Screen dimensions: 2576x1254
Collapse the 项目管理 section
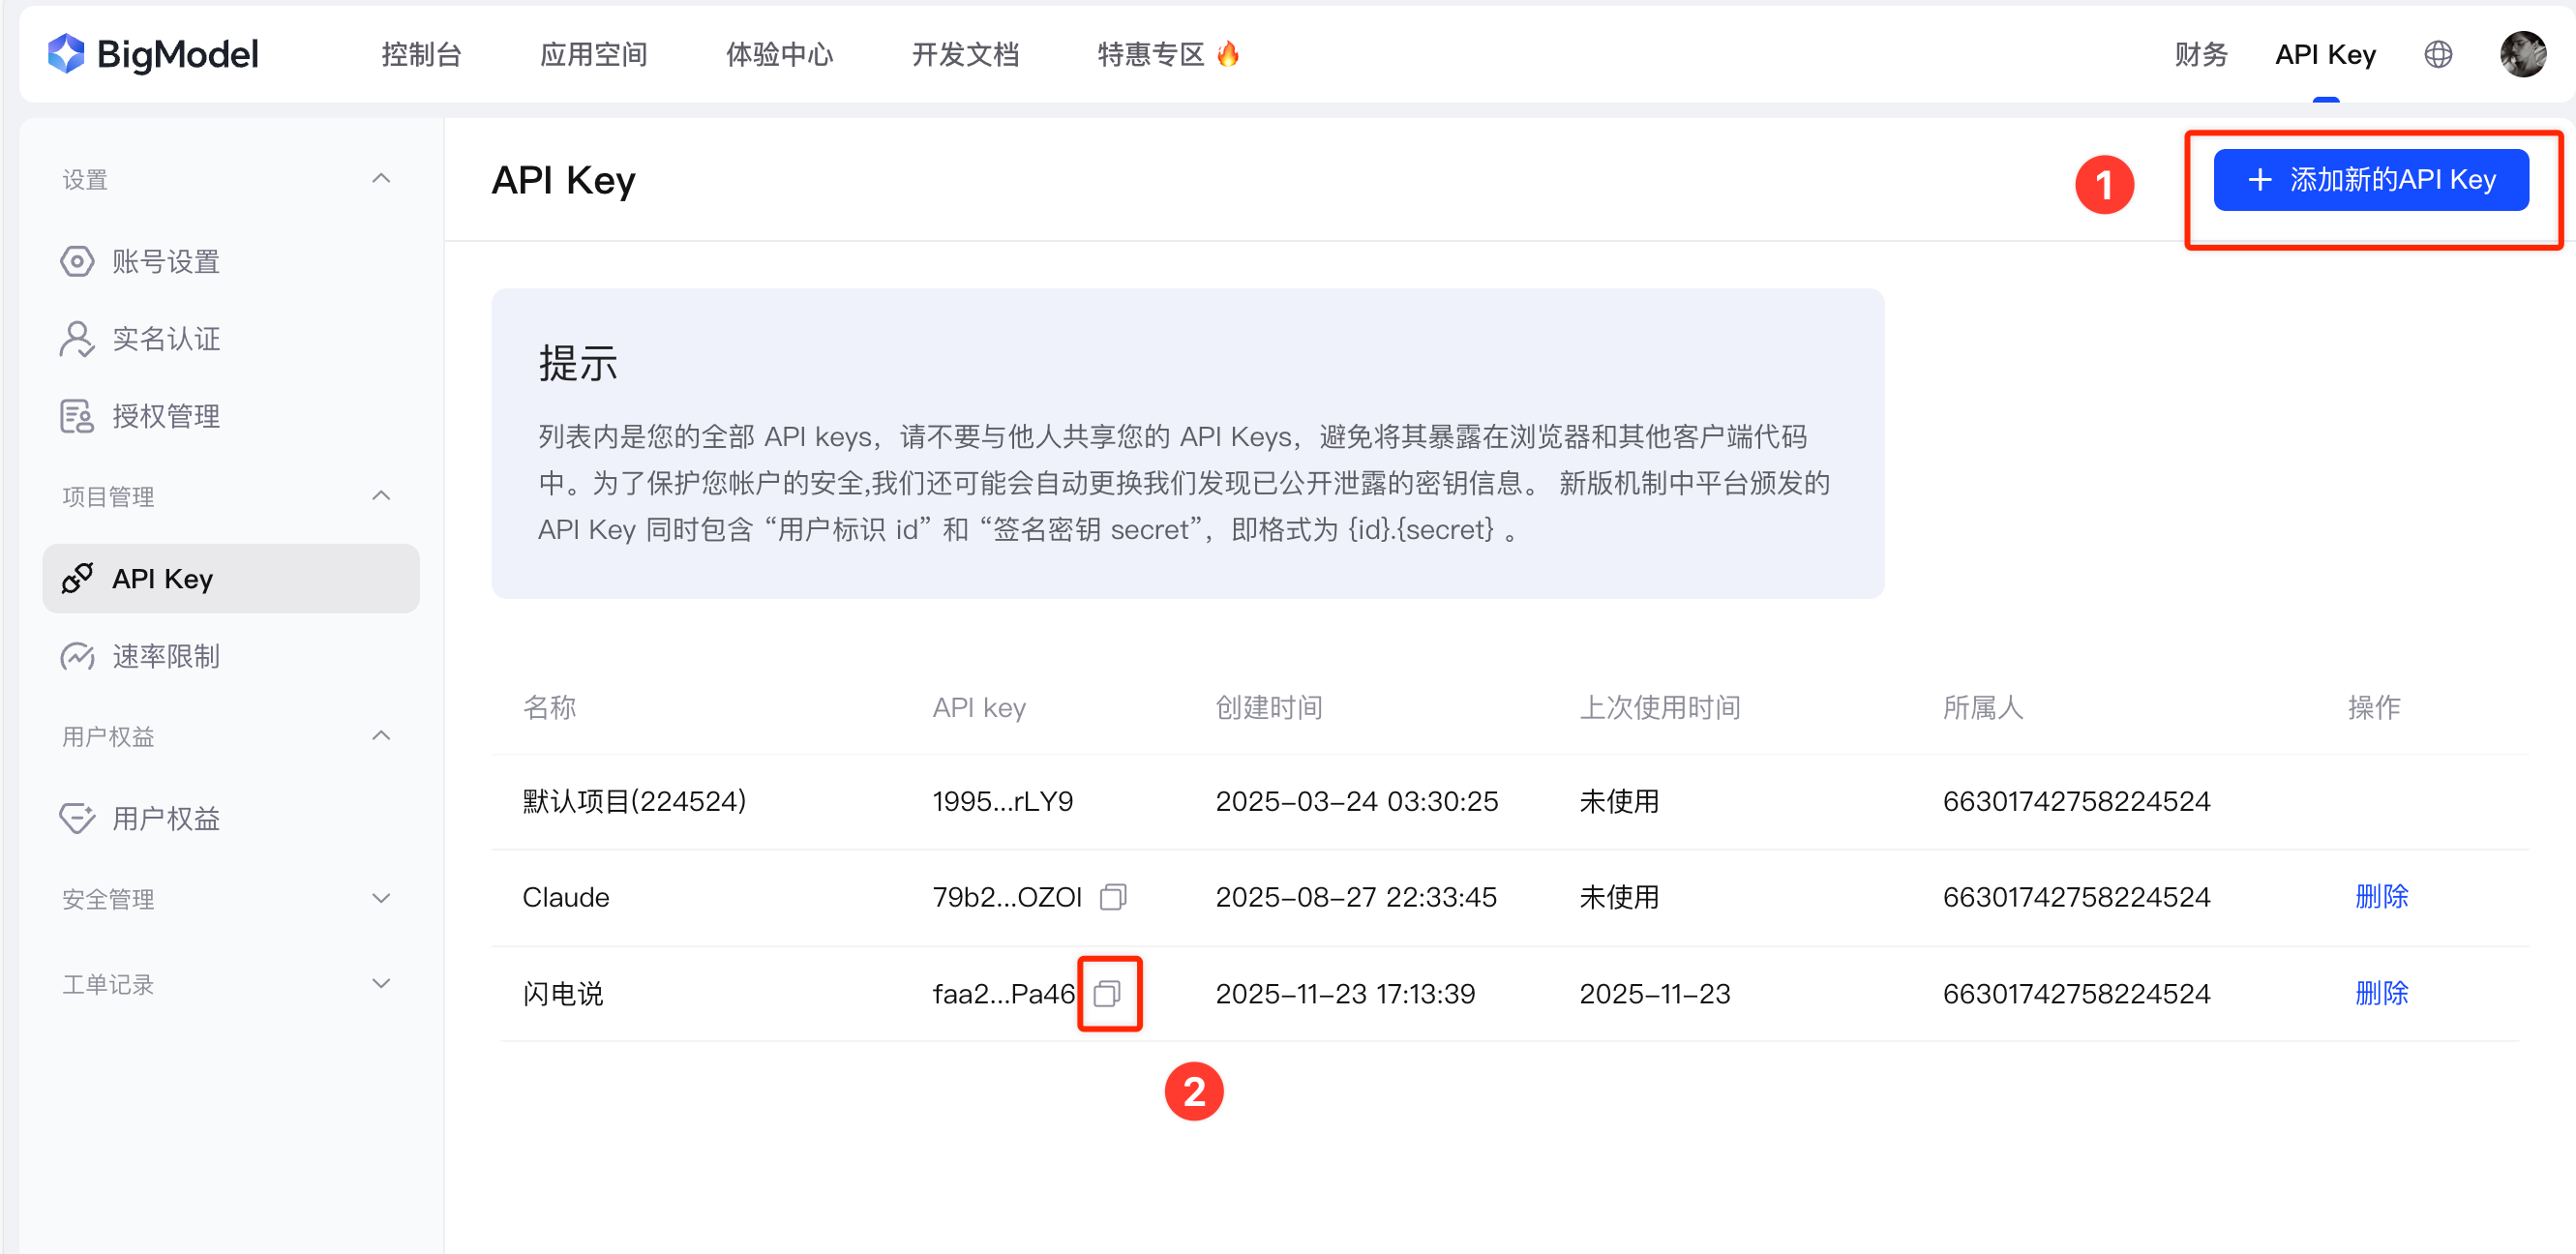(381, 496)
